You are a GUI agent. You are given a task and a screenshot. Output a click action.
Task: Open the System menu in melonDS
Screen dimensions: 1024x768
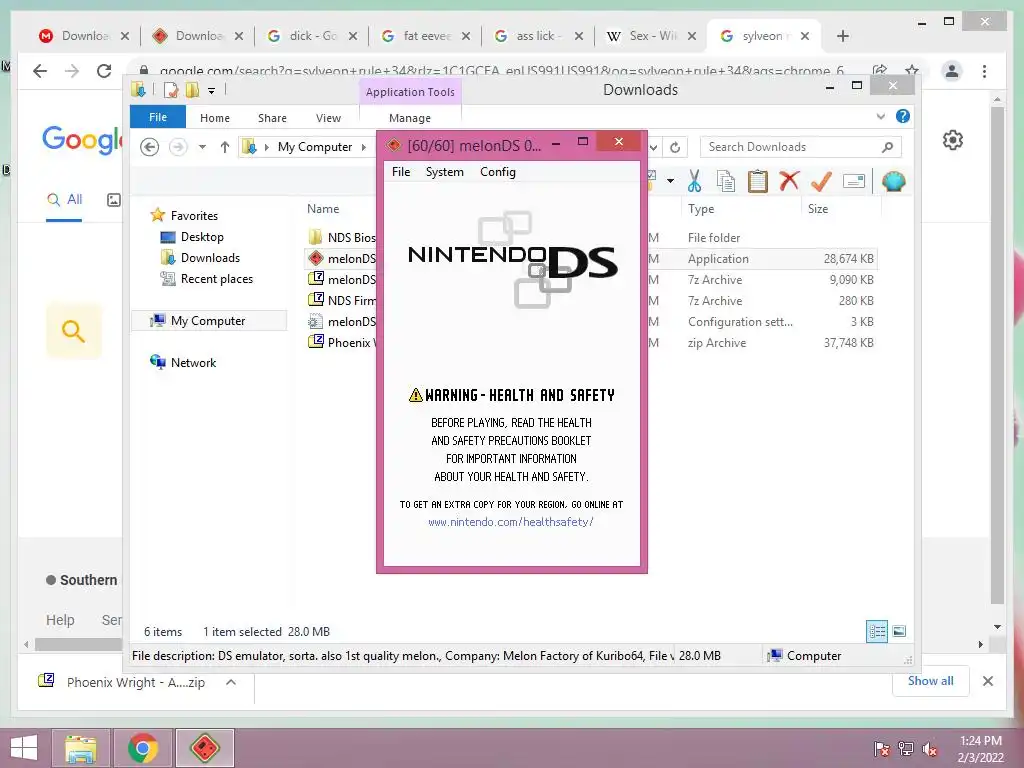tap(445, 172)
